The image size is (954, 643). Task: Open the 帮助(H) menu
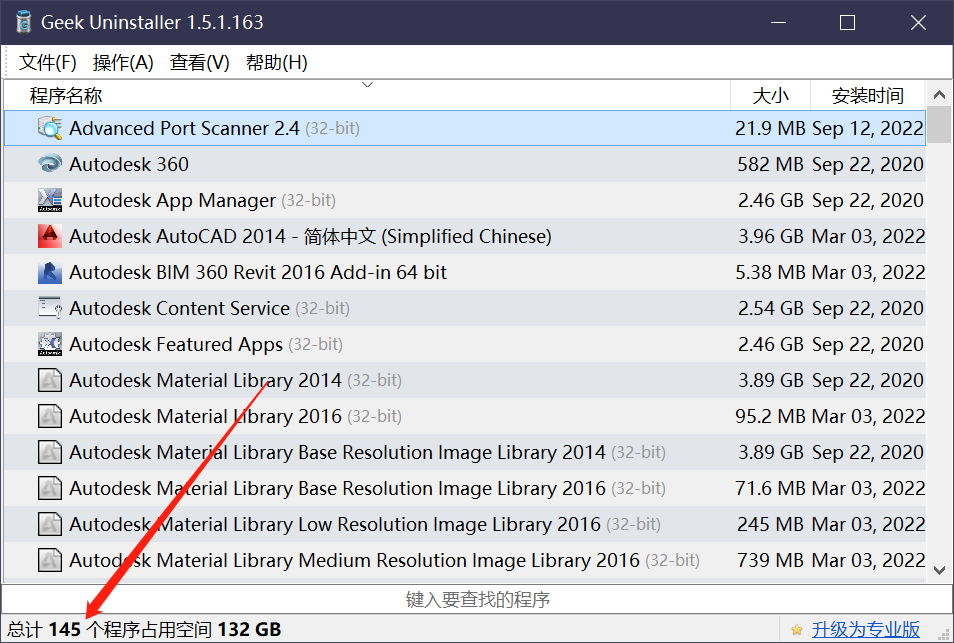click(x=277, y=62)
